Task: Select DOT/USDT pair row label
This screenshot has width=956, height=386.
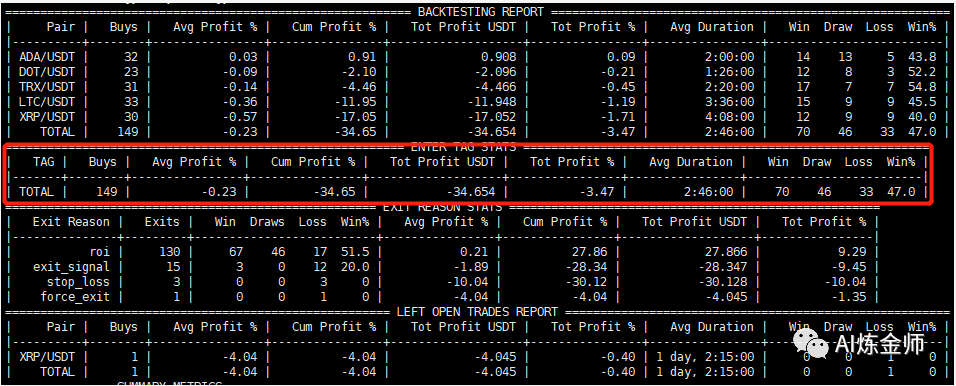Action: pos(47,71)
